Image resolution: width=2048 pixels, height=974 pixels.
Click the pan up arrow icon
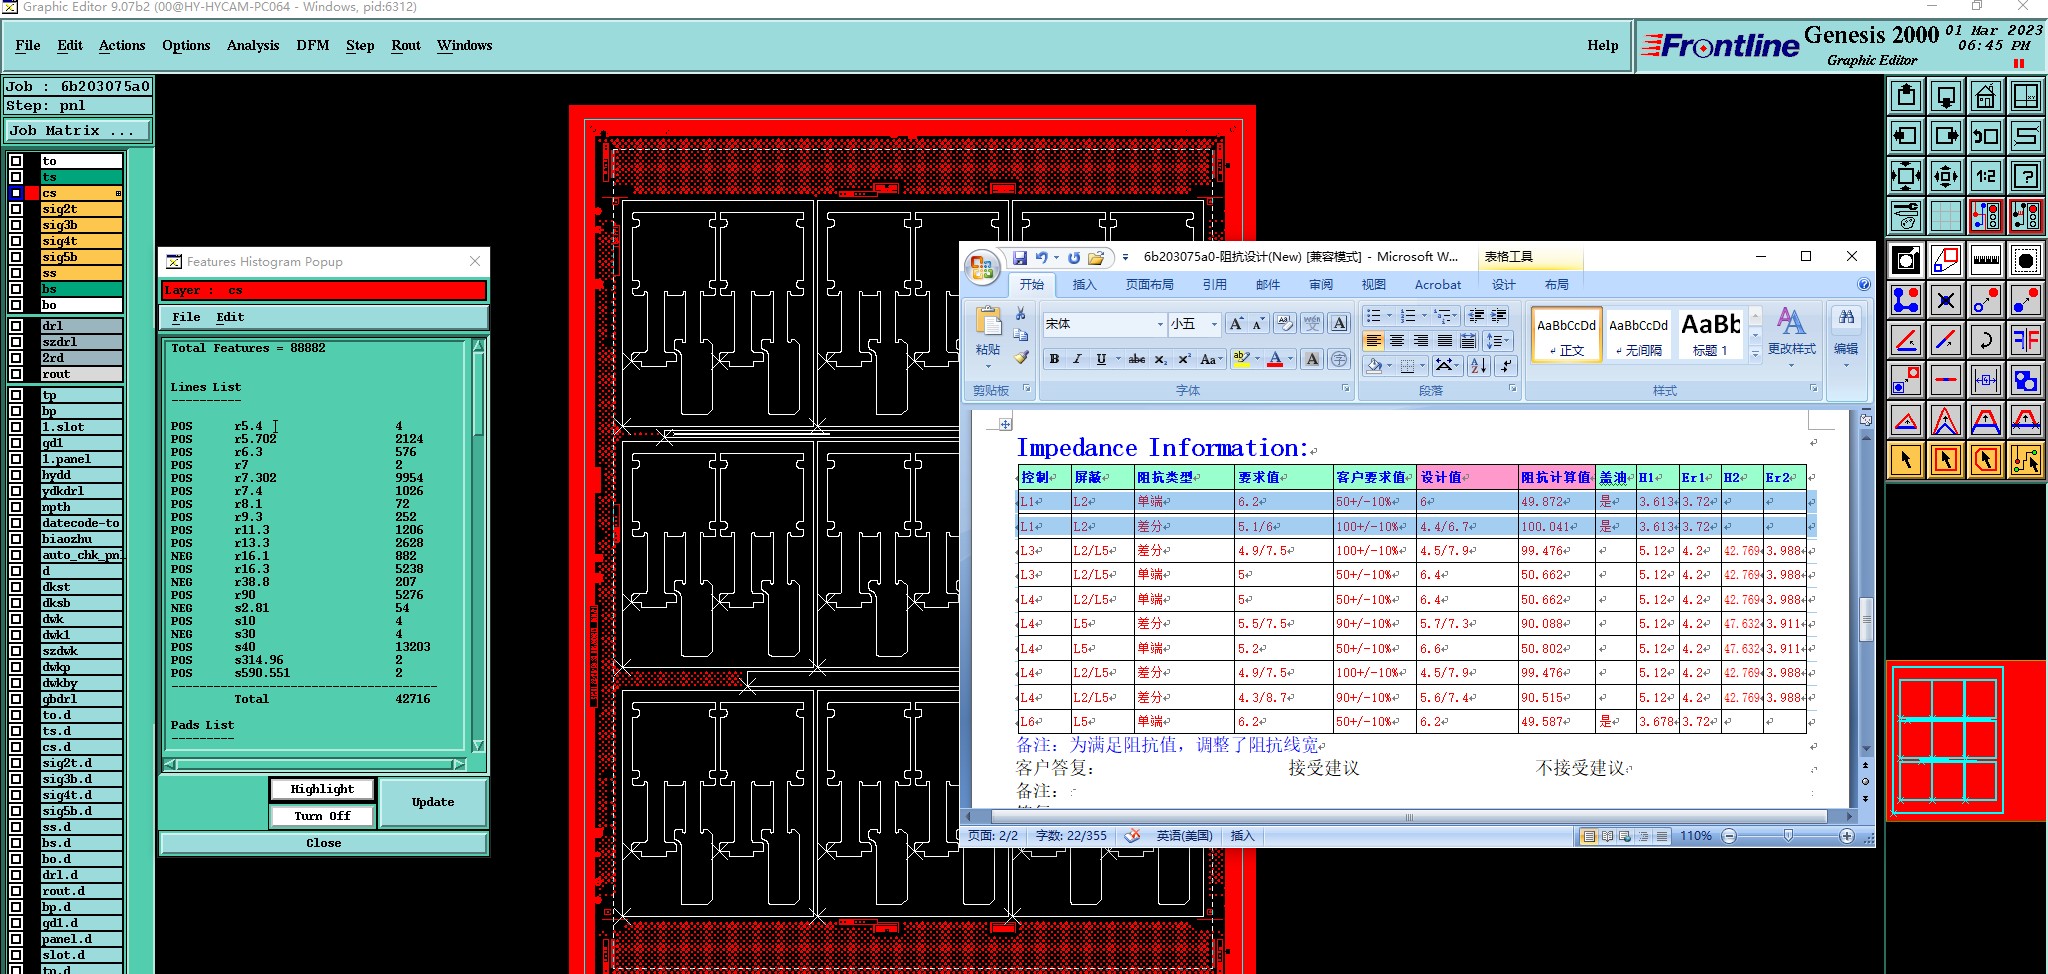pos(1906,97)
